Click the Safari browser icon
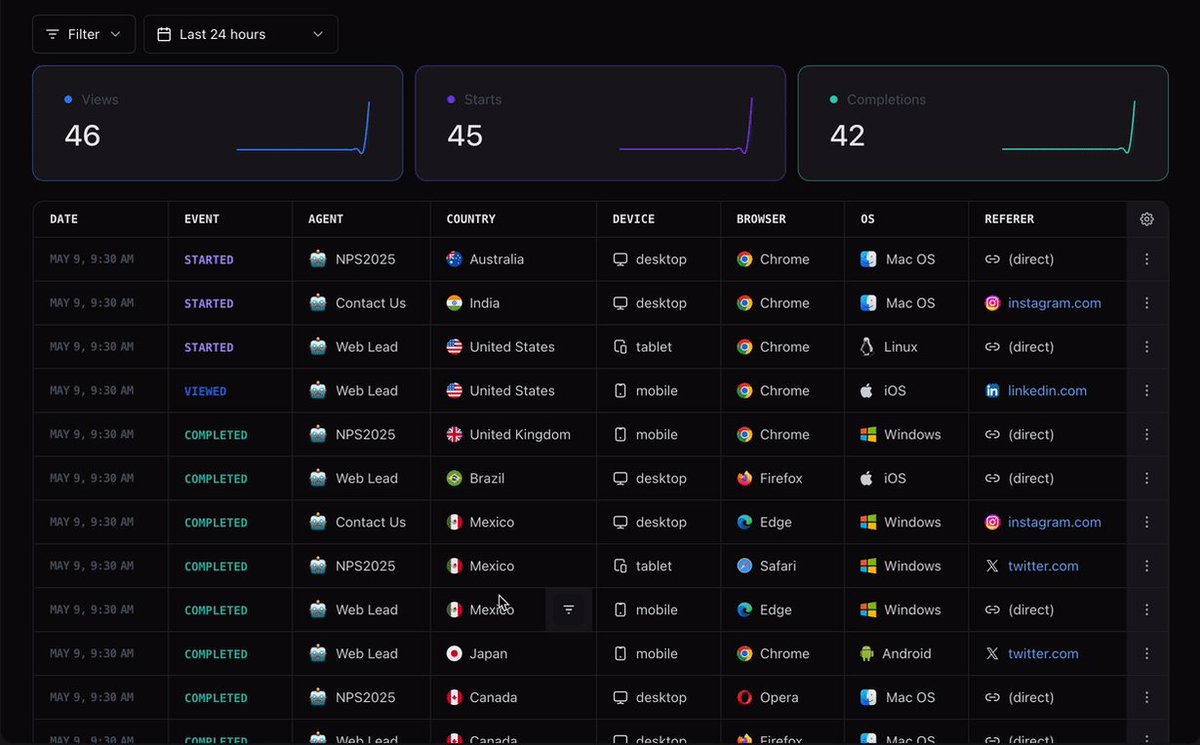This screenshot has width=1200, height=745. tap(744, 566)
